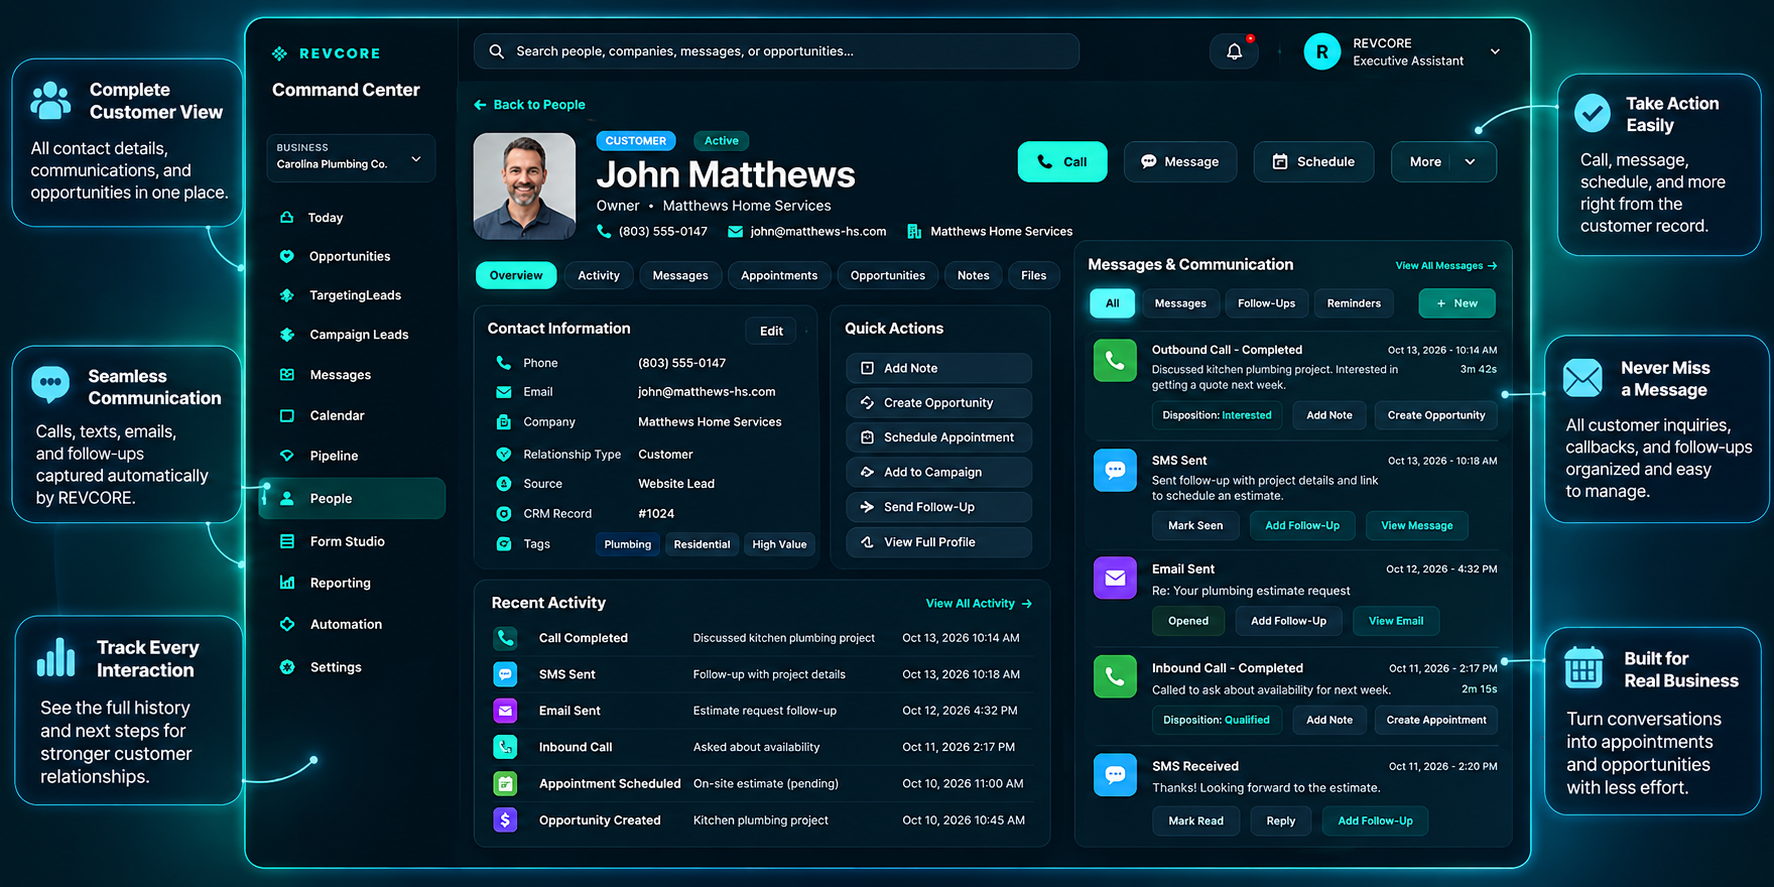Image resolution: width=1774 pixels, height=887 pixels.
Task: Click the High Value tag
Action: tap(779, 544)
